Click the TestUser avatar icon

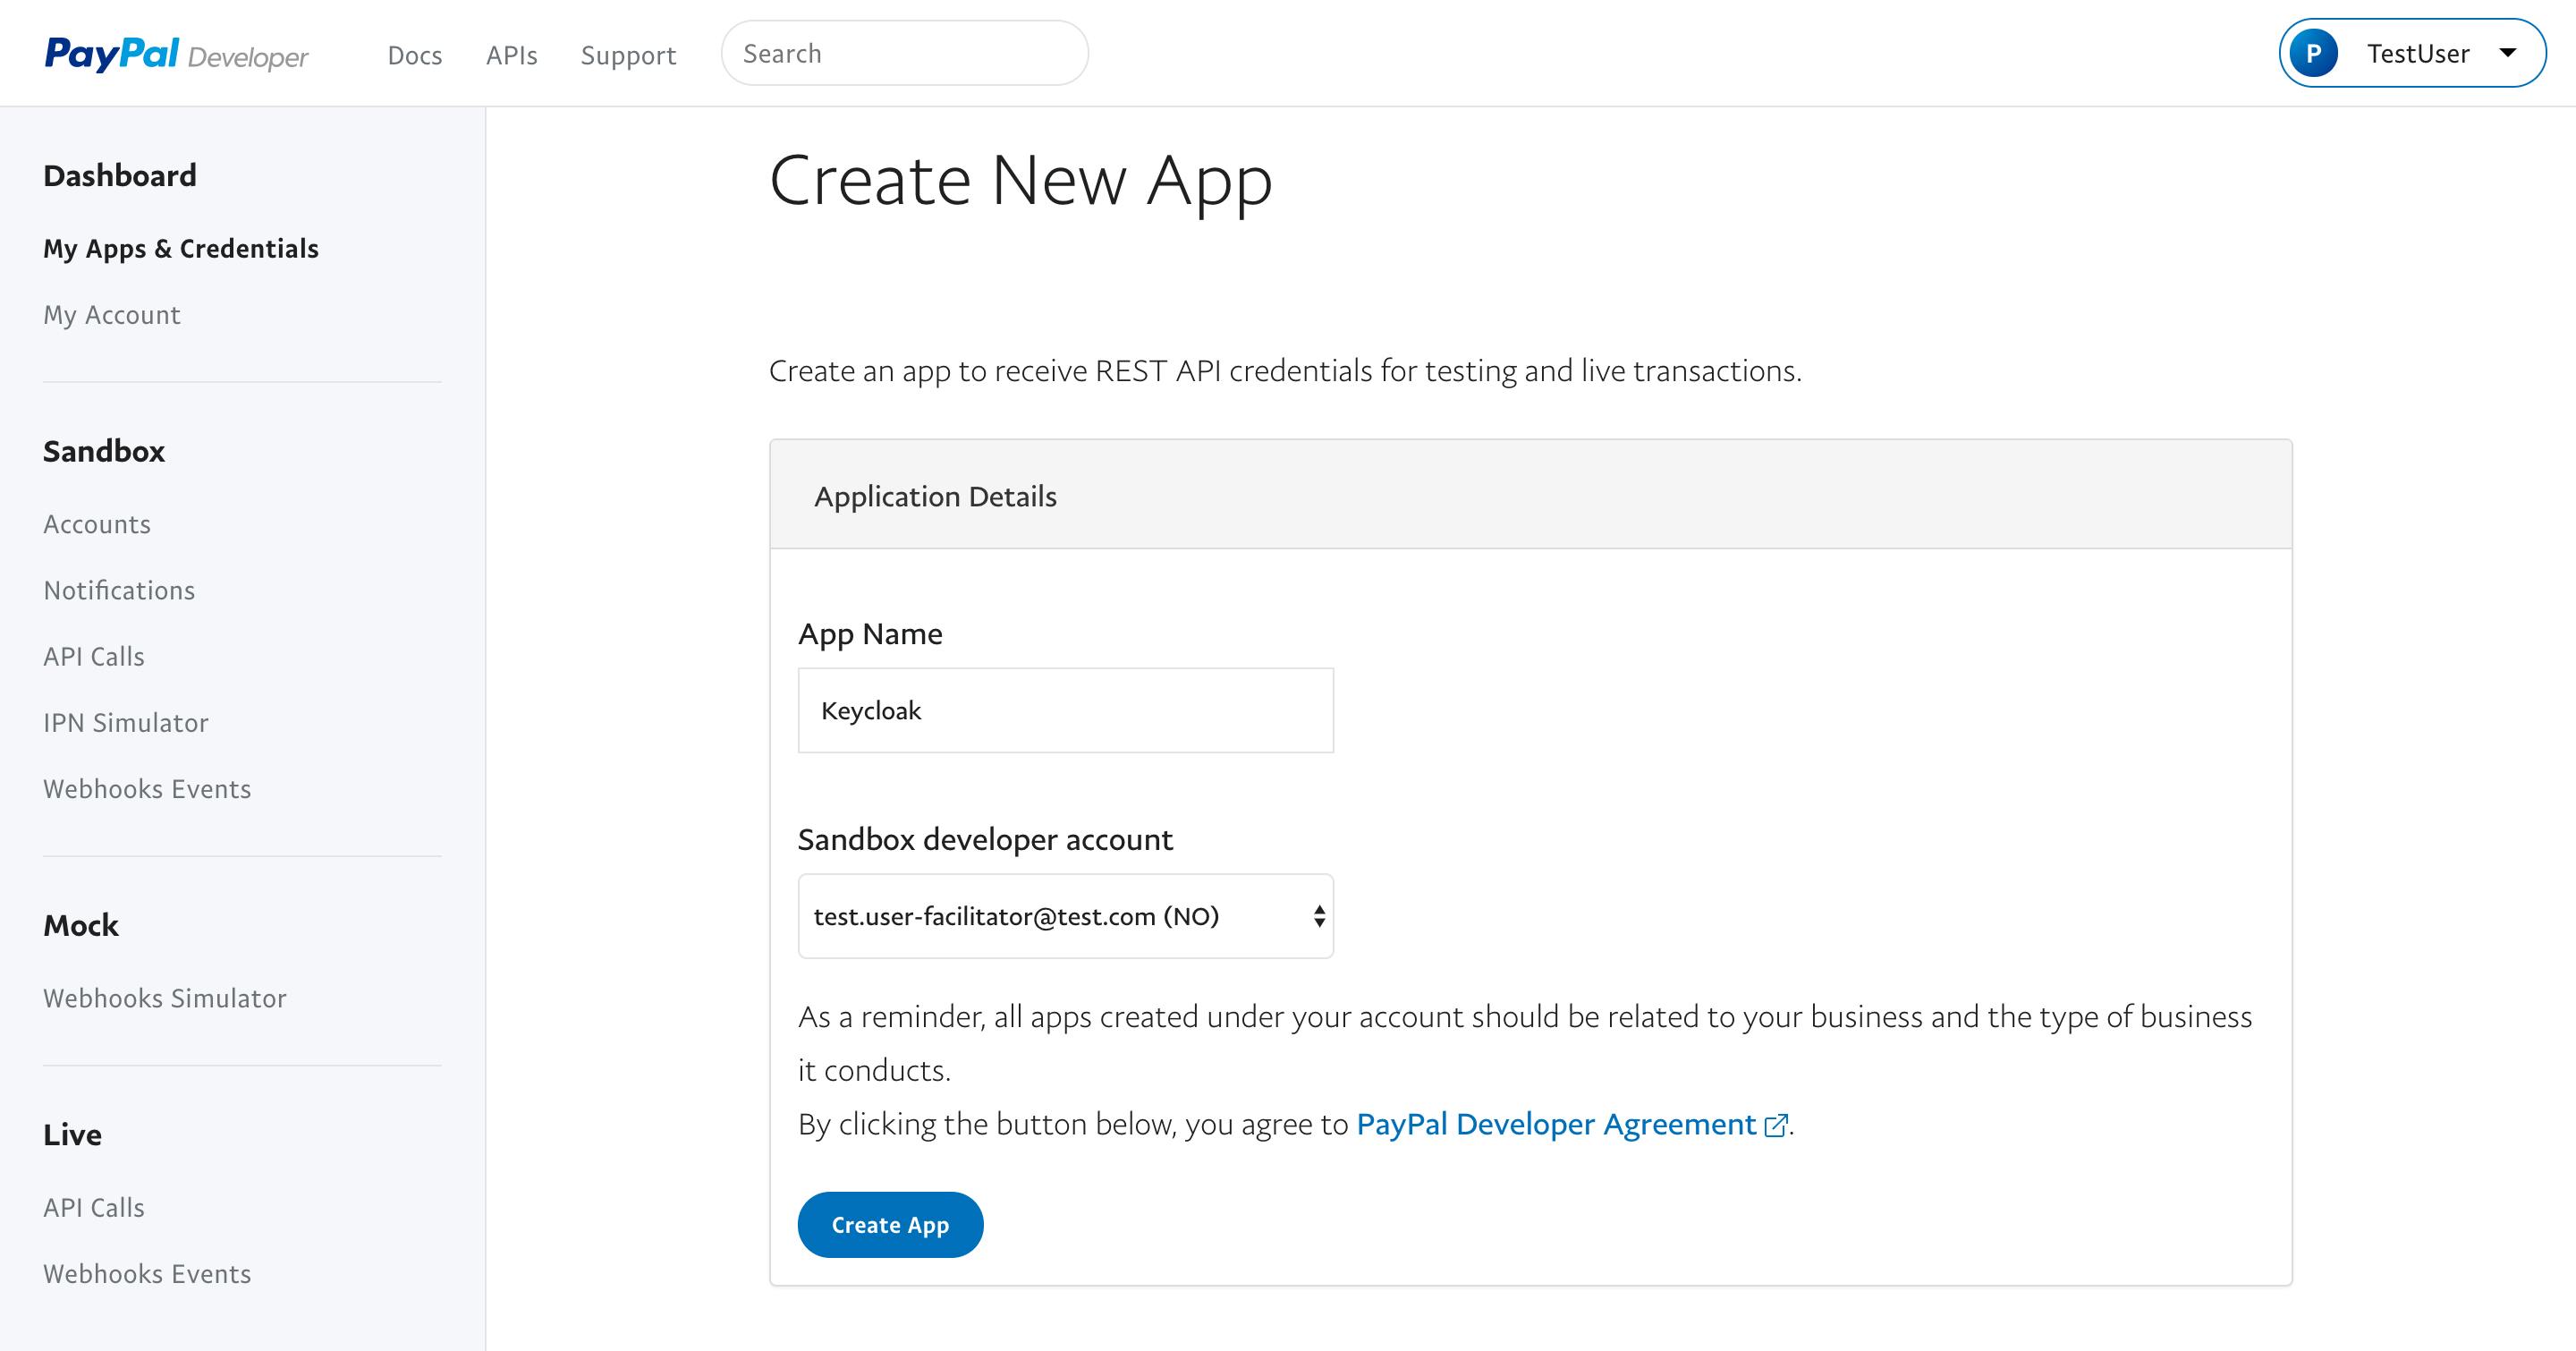coord(2316,53)
